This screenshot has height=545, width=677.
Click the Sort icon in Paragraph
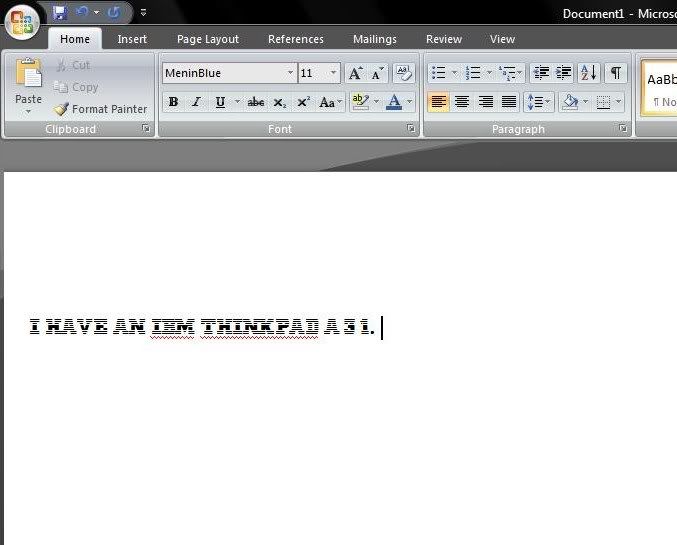[x=589, y=73]
